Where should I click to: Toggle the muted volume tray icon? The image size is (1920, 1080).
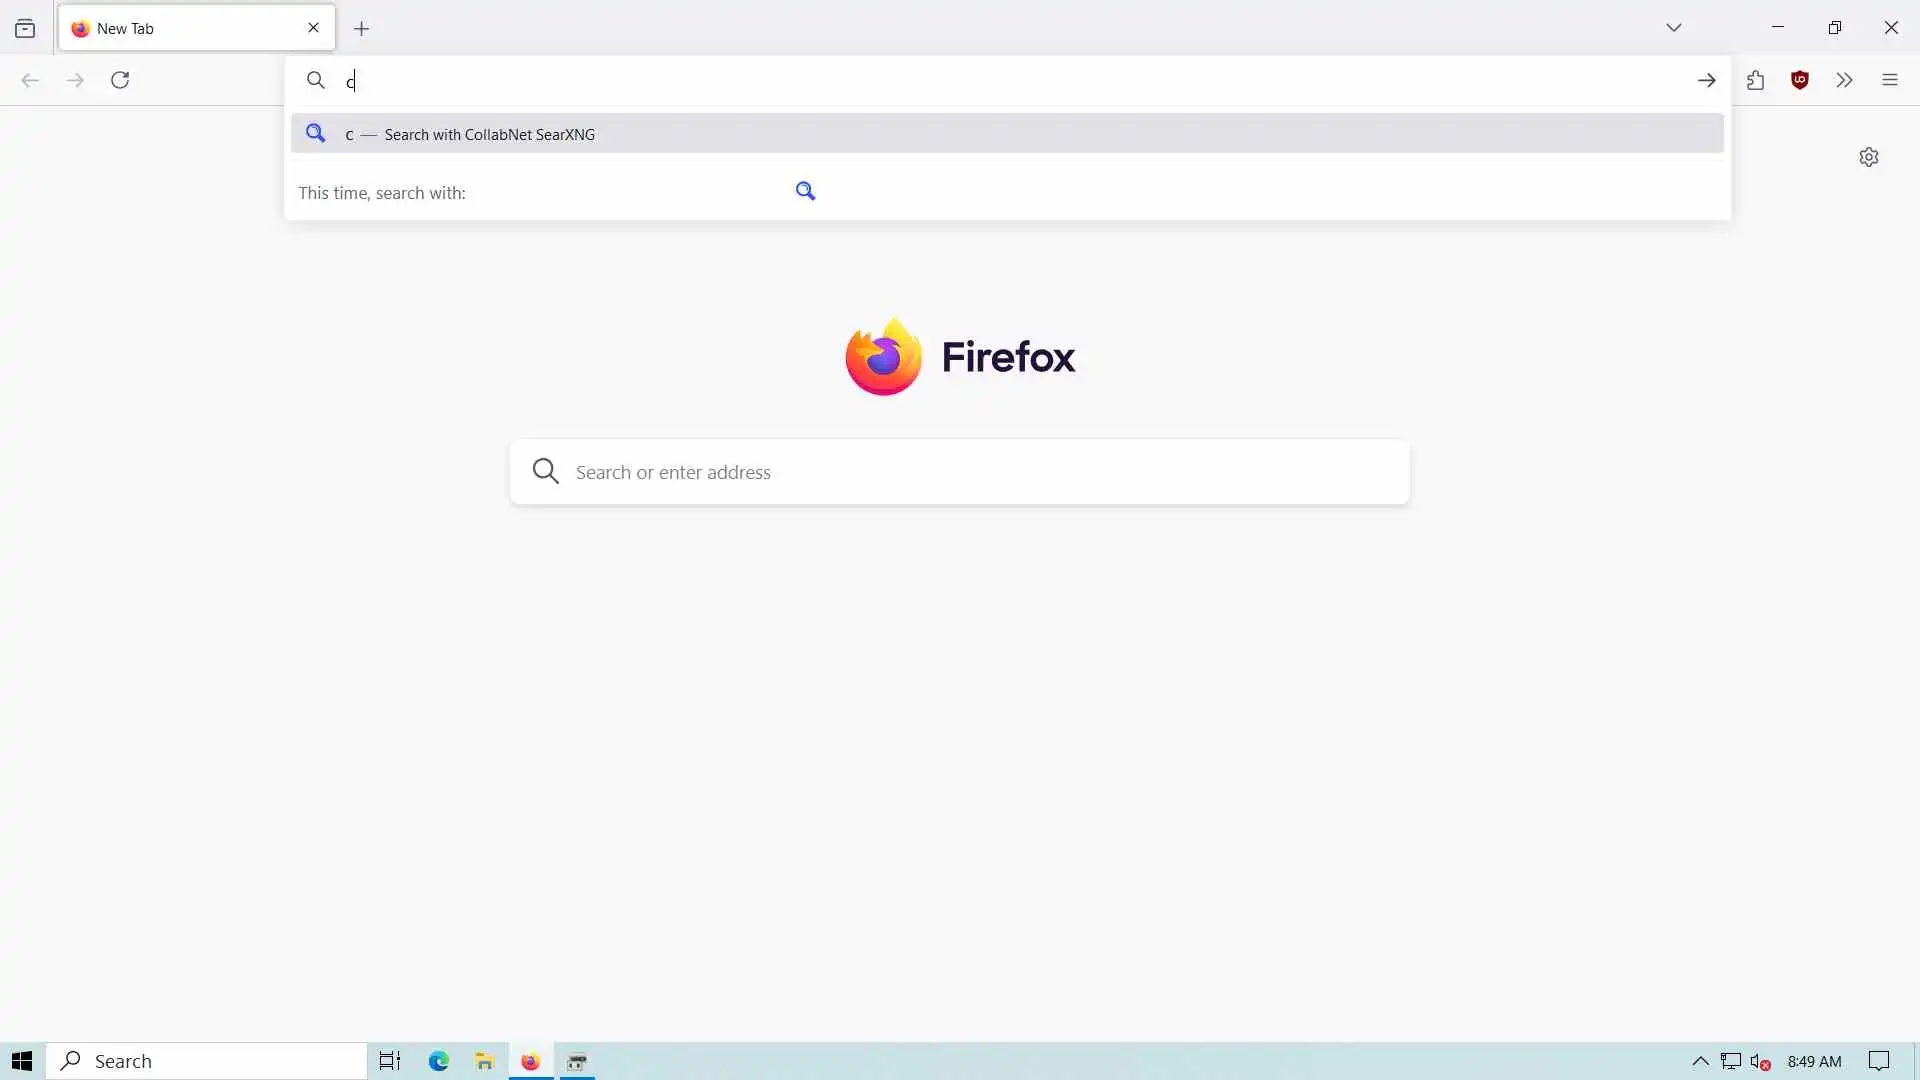pos(1760,1061)
